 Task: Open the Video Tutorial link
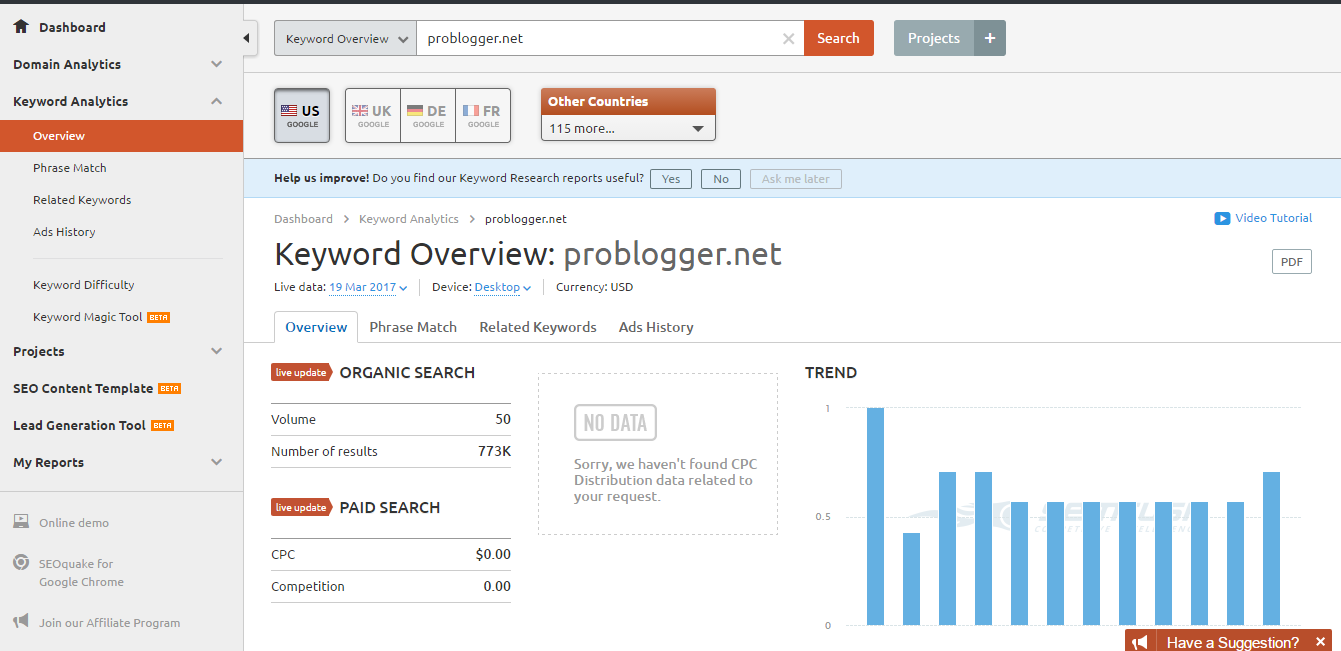(x=1273, y=218)
